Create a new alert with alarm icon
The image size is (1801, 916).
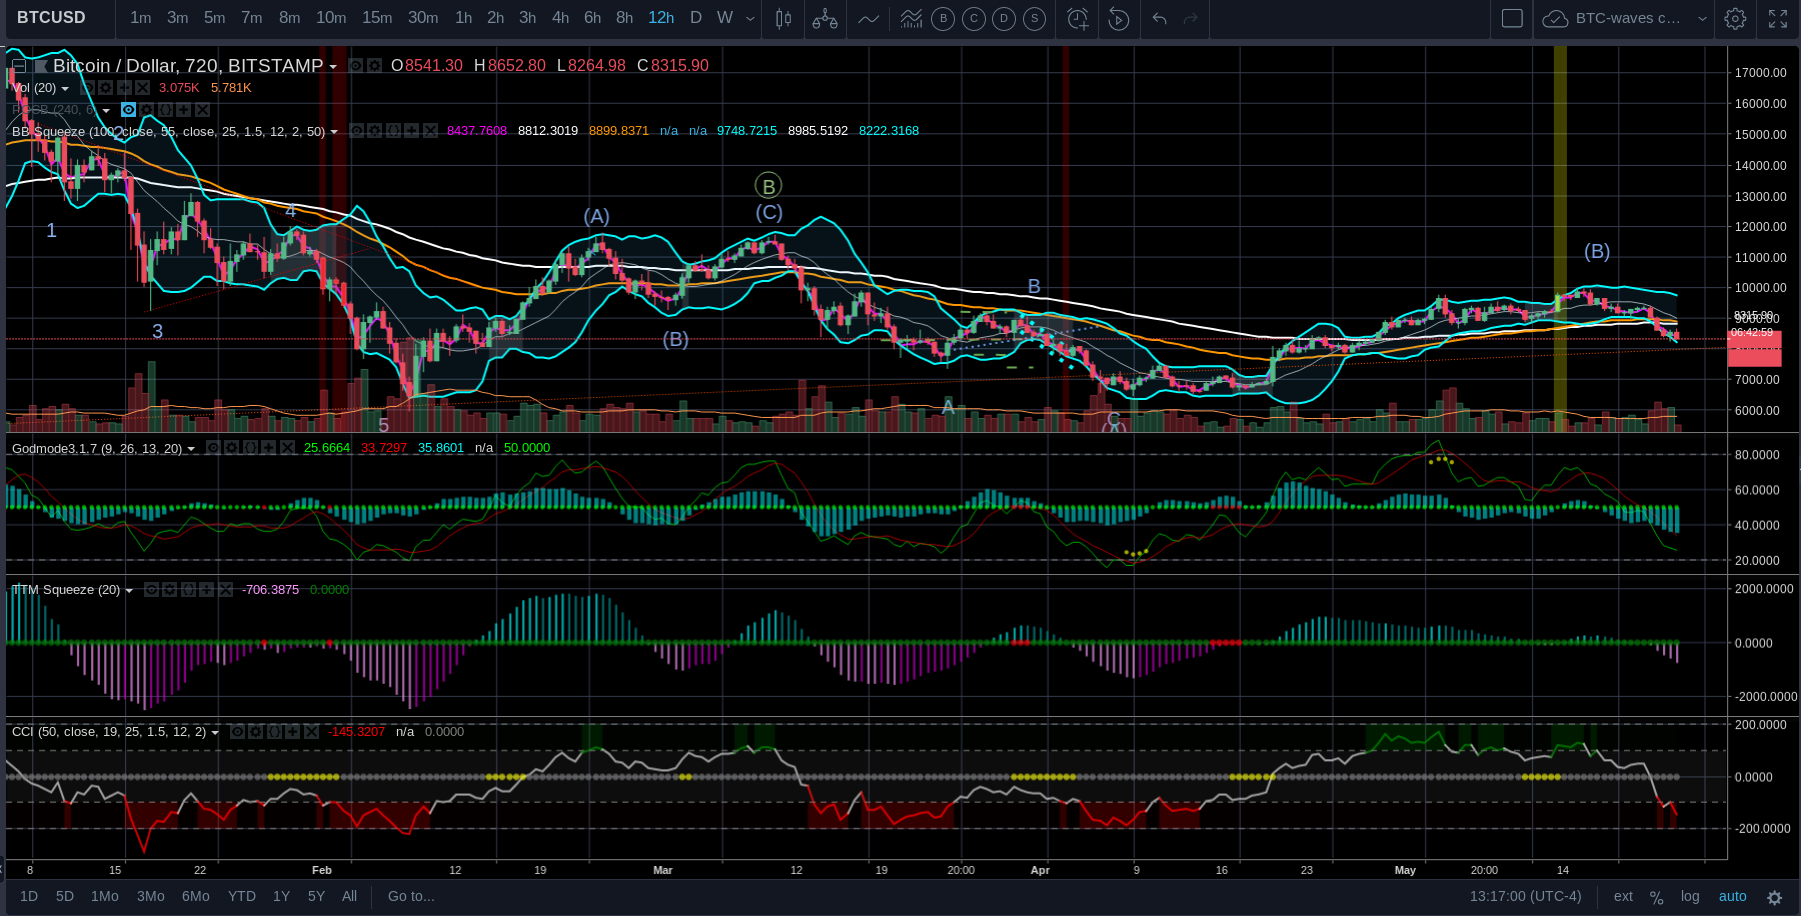coord(1078,18)
